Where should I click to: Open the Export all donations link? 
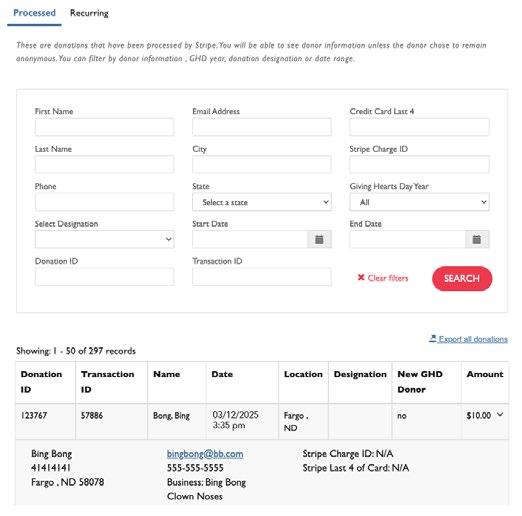click(473, 339)
